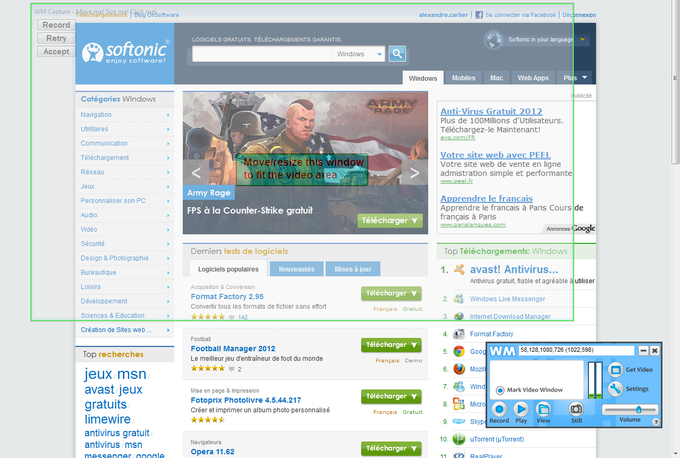Click the uTorrent icon in top downloads
The width and height of the screenshot is (680, 458).
click(459, 439)
